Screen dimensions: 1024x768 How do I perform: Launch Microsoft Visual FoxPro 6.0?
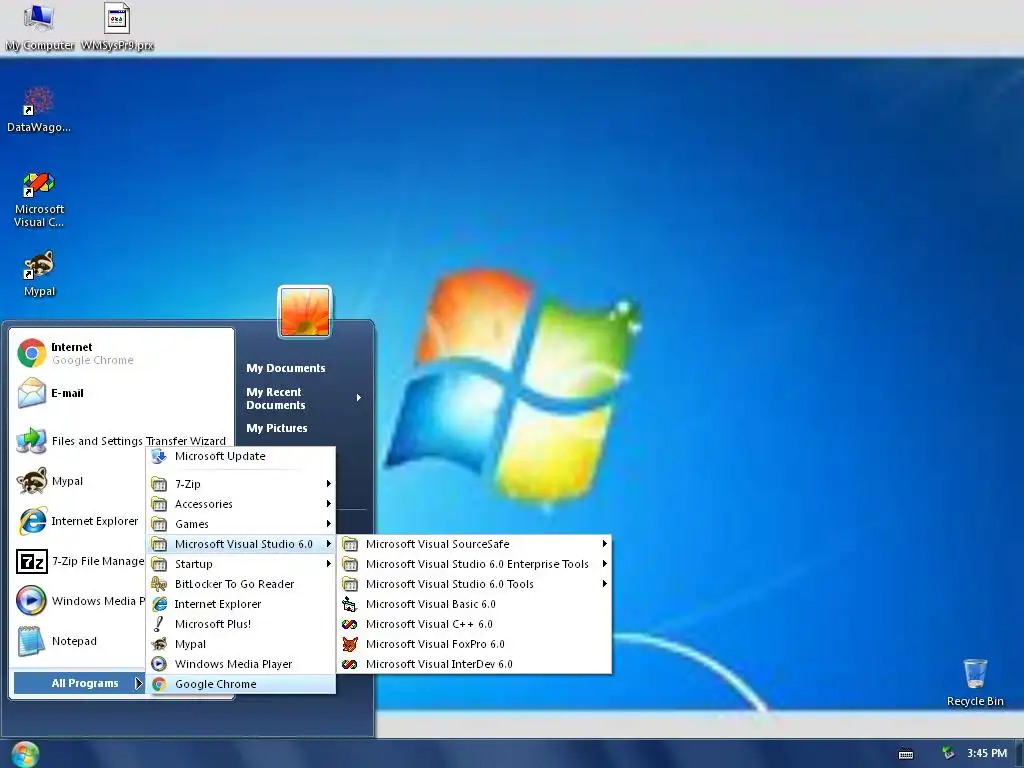pyautogui.click(x=475, y=644)
